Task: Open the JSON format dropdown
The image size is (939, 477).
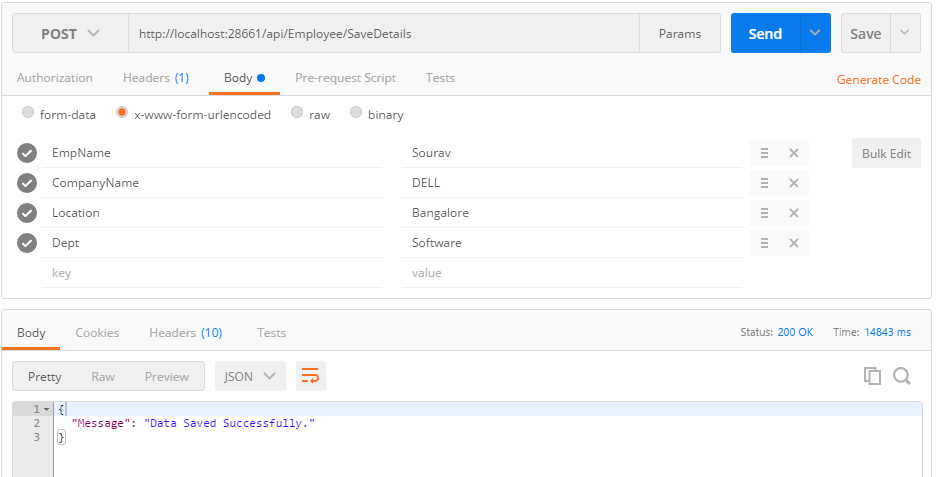Action: click(250, 376)
